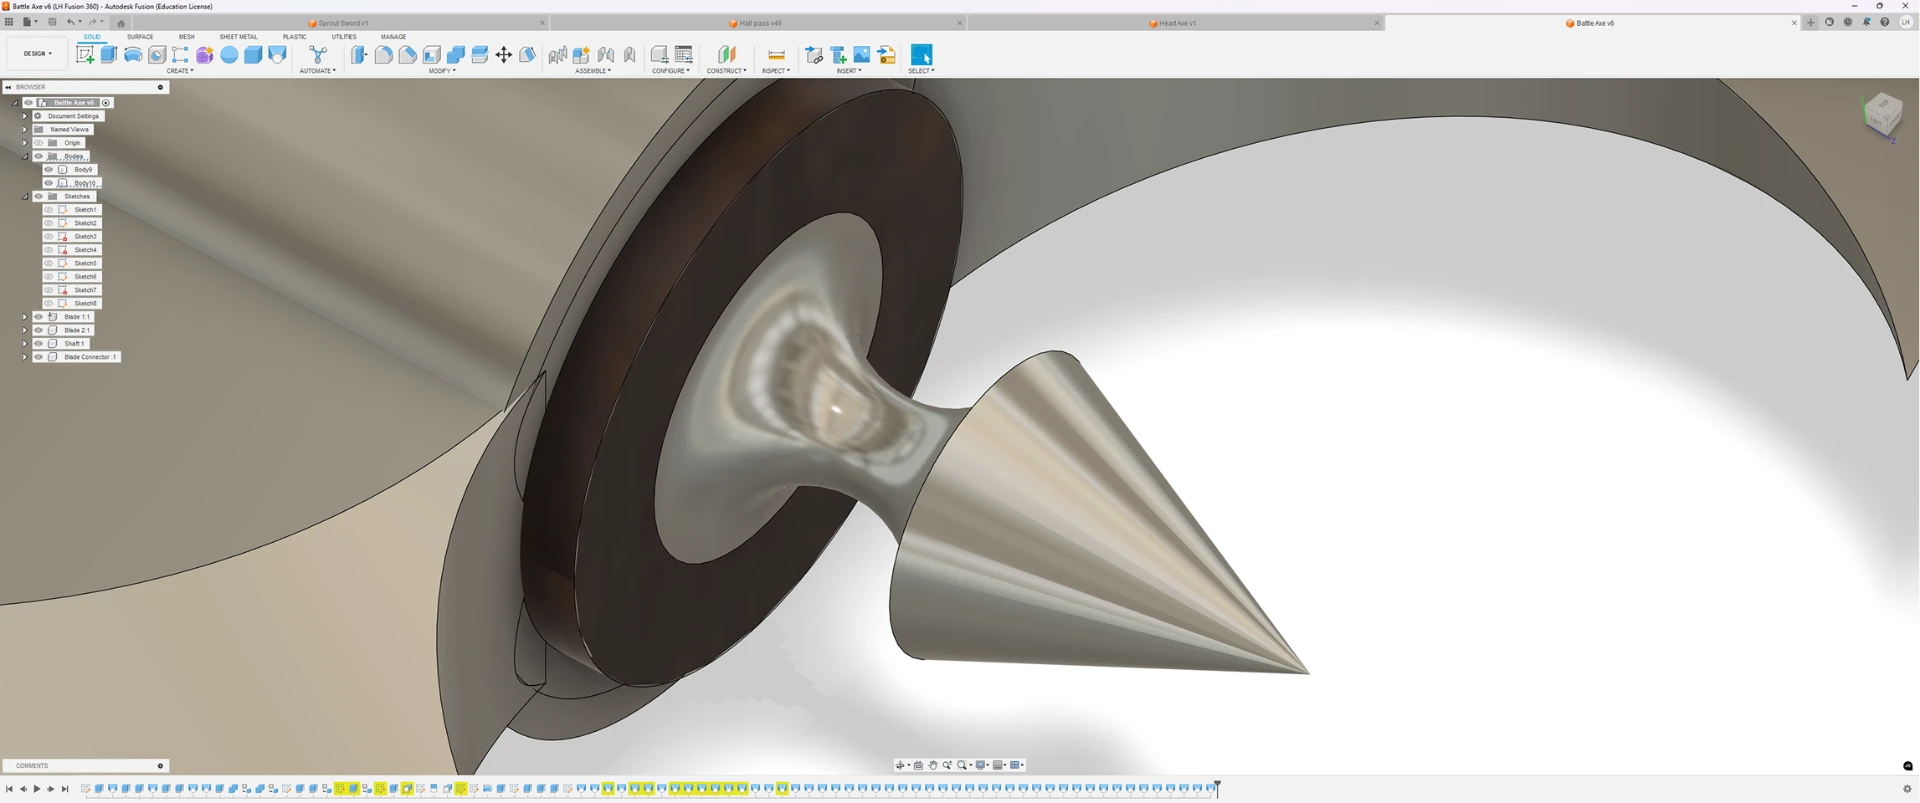Toggle visibility of Sketch5

pyautogui.click(x=48, y=263)
